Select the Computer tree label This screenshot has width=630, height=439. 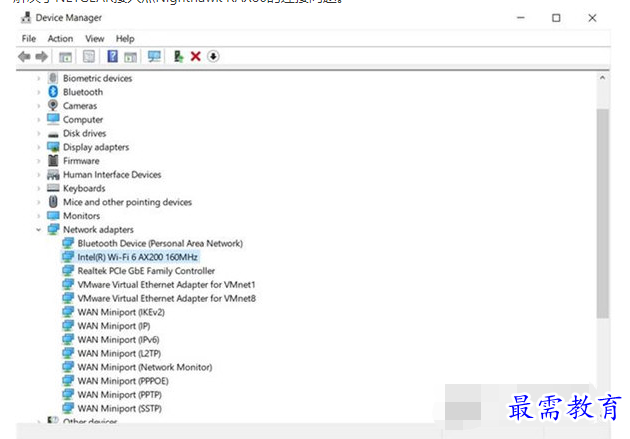coord(83,120)
